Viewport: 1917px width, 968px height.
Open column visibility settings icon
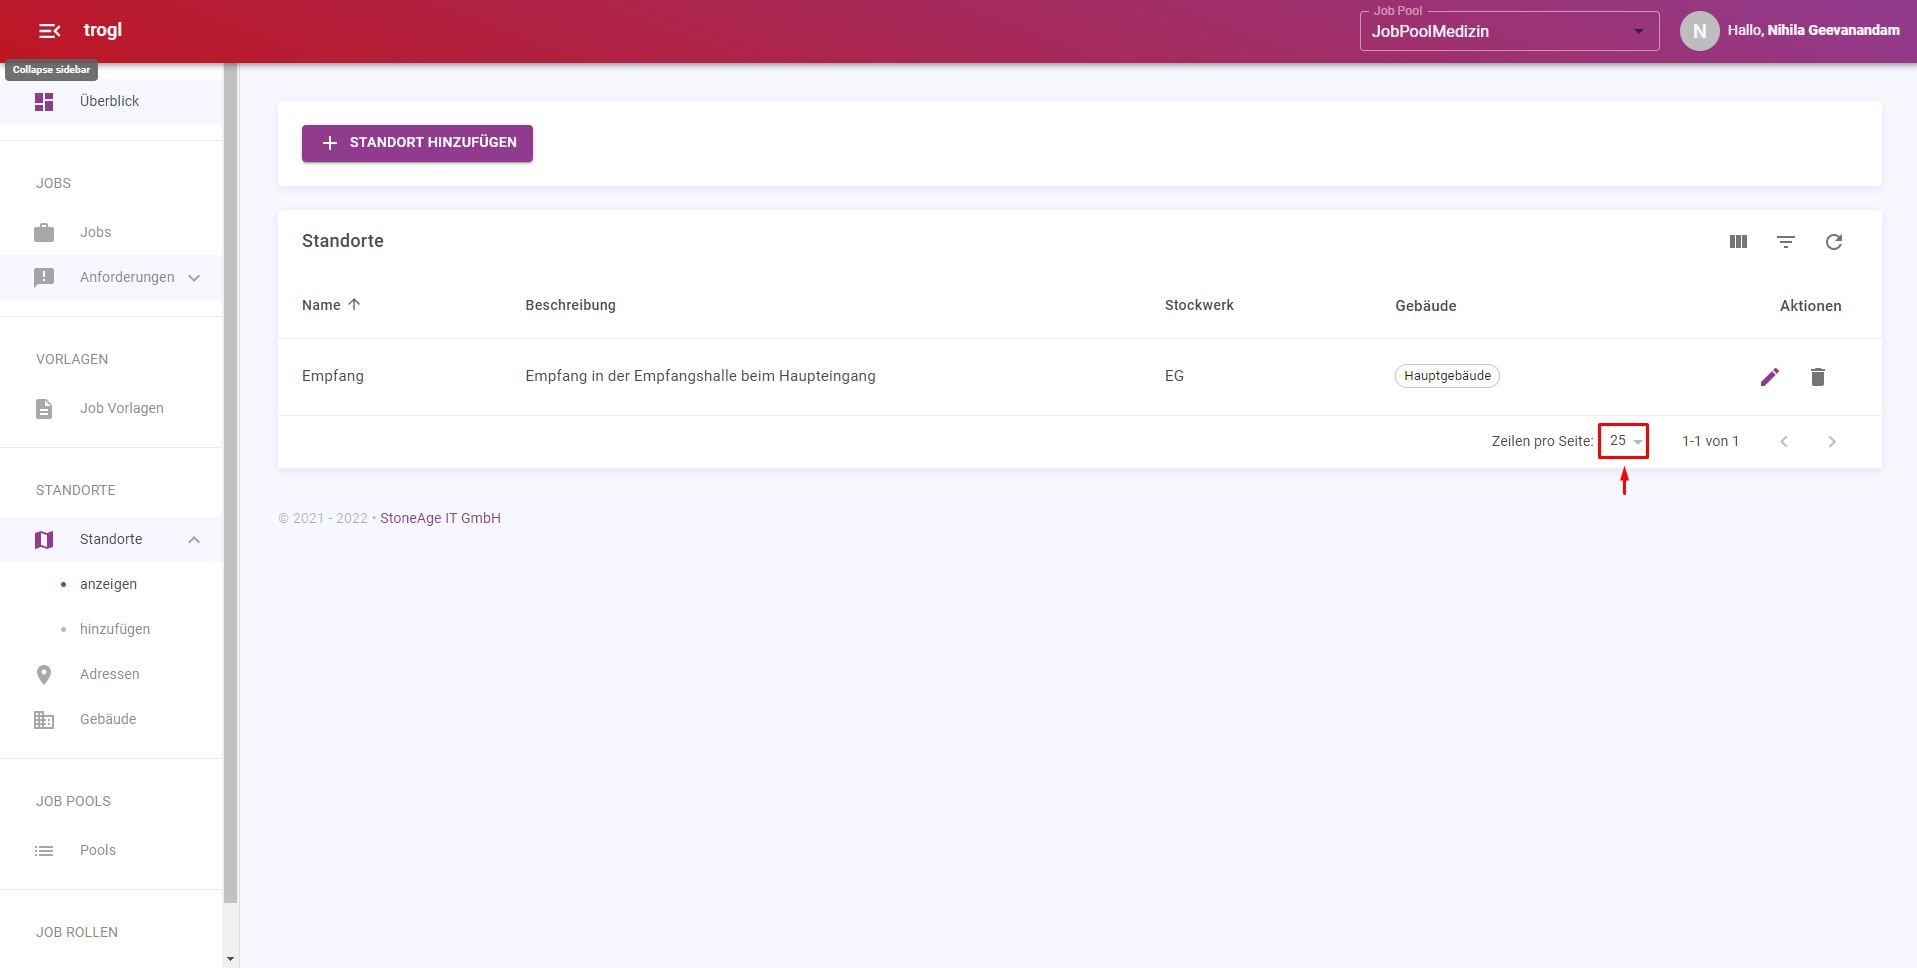pos(1738,242)
